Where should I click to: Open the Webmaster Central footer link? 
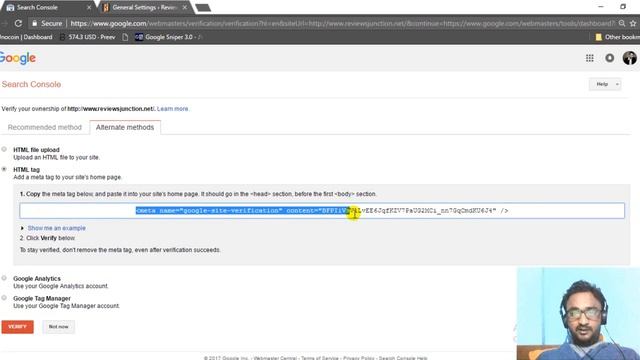coord(275,358)
